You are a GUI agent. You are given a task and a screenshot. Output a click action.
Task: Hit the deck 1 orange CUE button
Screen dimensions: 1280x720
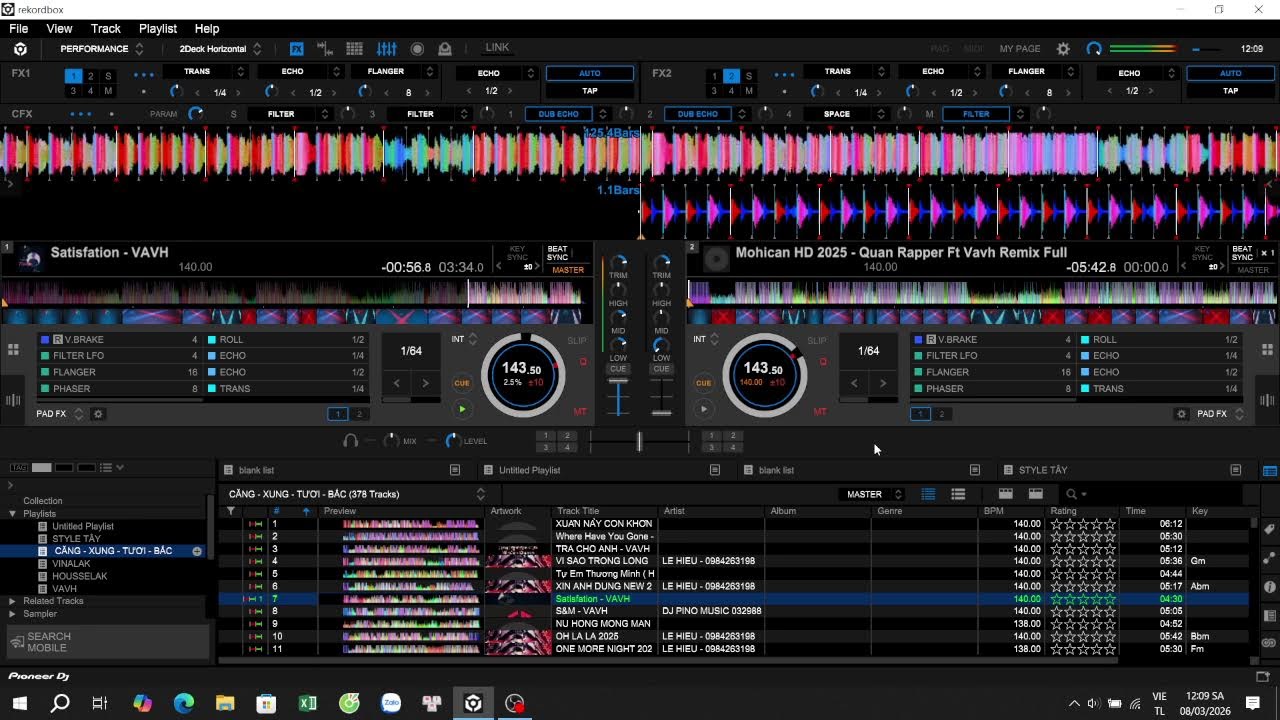pyautogui.click(x=462, y=383)
